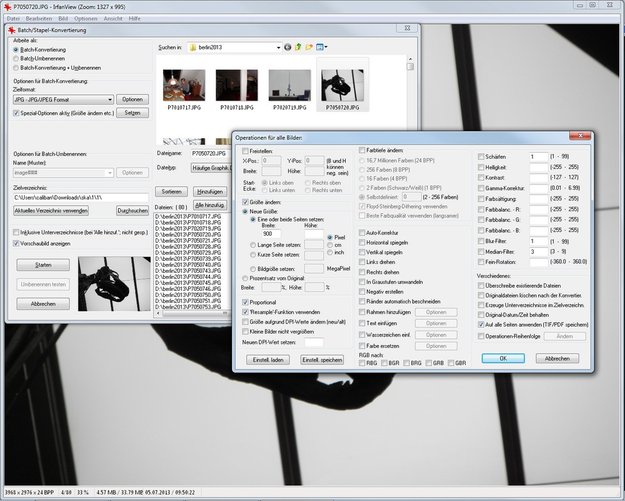625x501 pixels.
Task: Open the Bild menu
Action: (x=63, y=18)
